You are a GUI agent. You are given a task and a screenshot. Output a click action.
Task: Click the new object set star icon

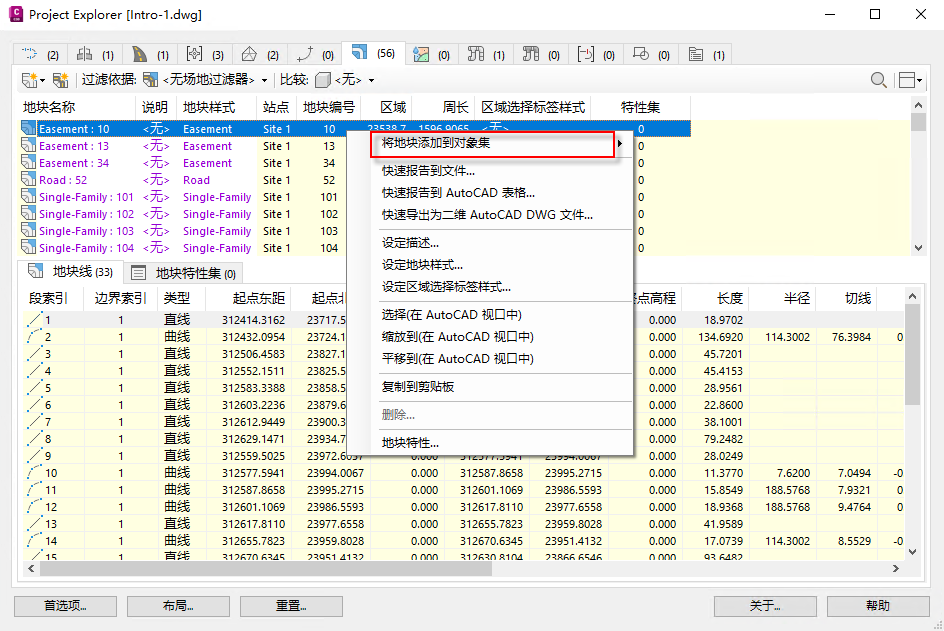(30, 79)
